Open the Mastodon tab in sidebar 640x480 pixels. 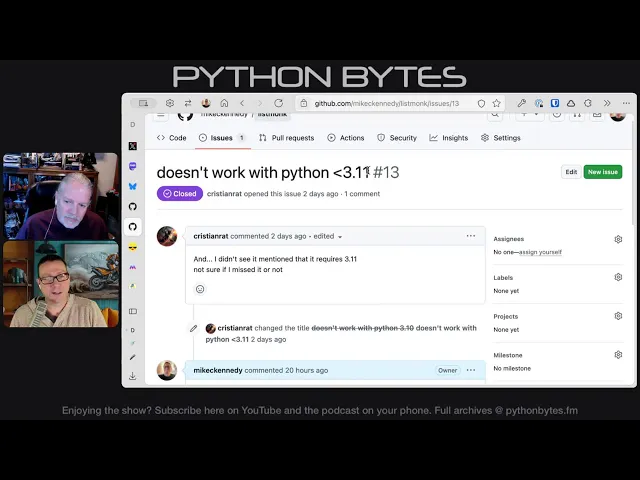pos(133,166)
